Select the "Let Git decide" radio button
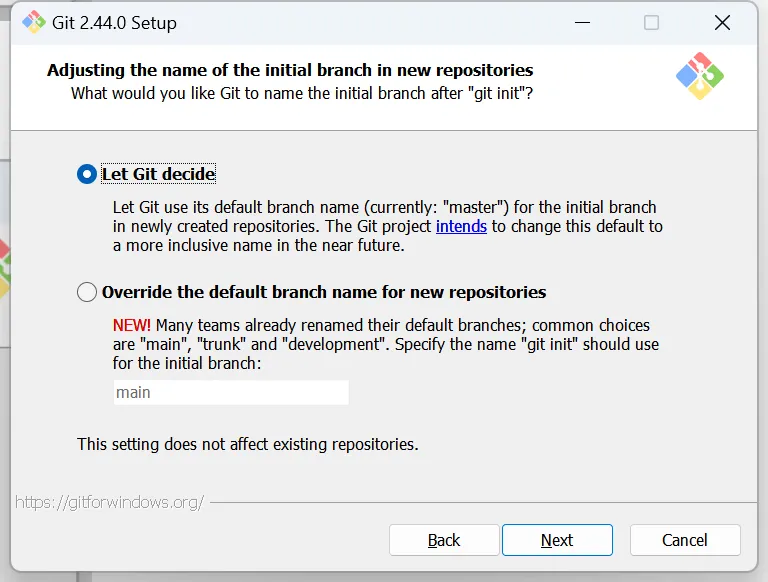Image resolution: width=768 pixels, height=582 pixels. coord(87,174)
